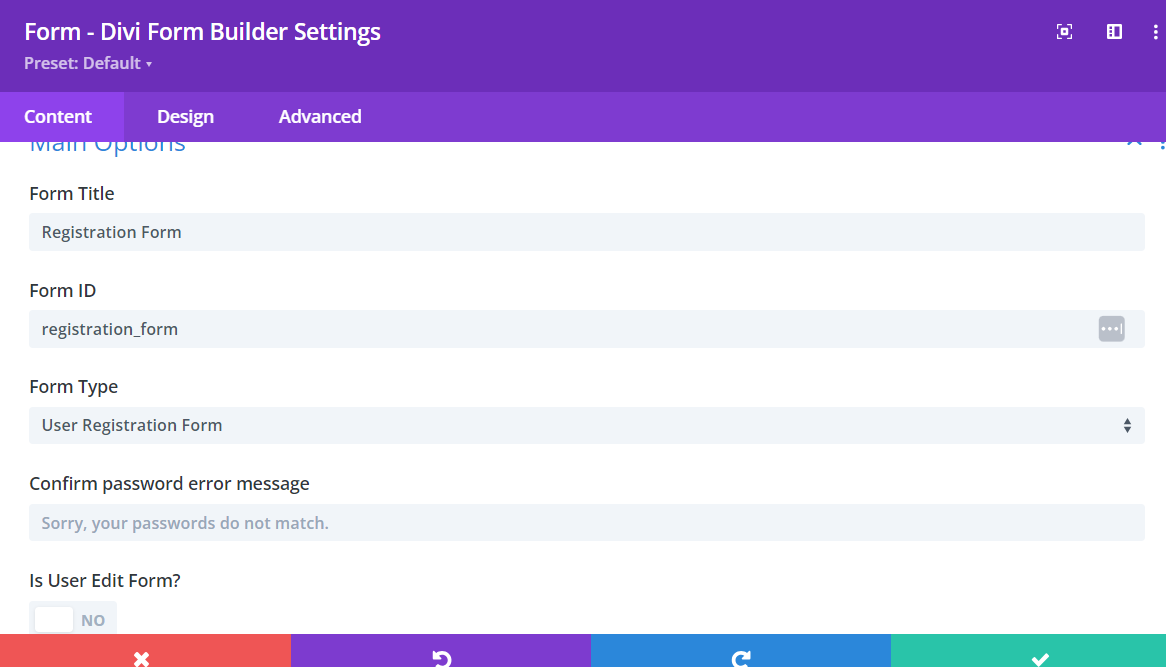Open the Advanced tab
Screen dimensions: 1166x667
coord(320,116)
